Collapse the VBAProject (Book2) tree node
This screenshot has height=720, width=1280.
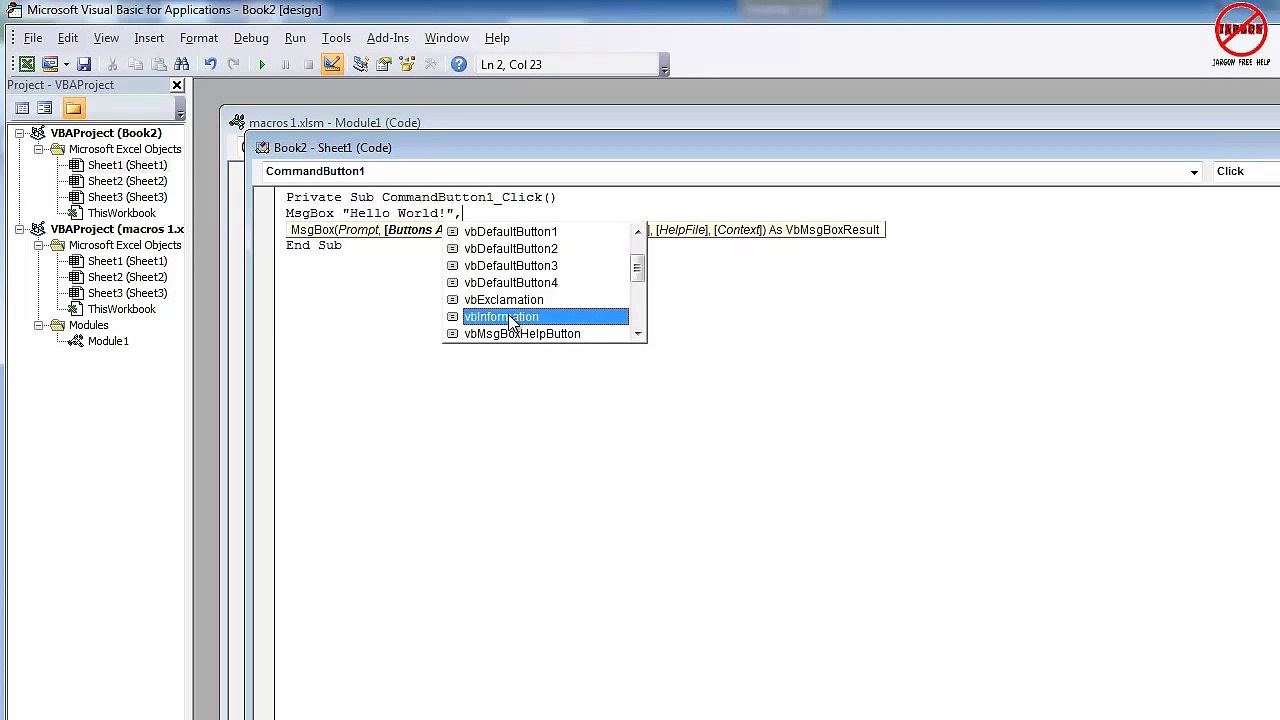coord(20,133)
